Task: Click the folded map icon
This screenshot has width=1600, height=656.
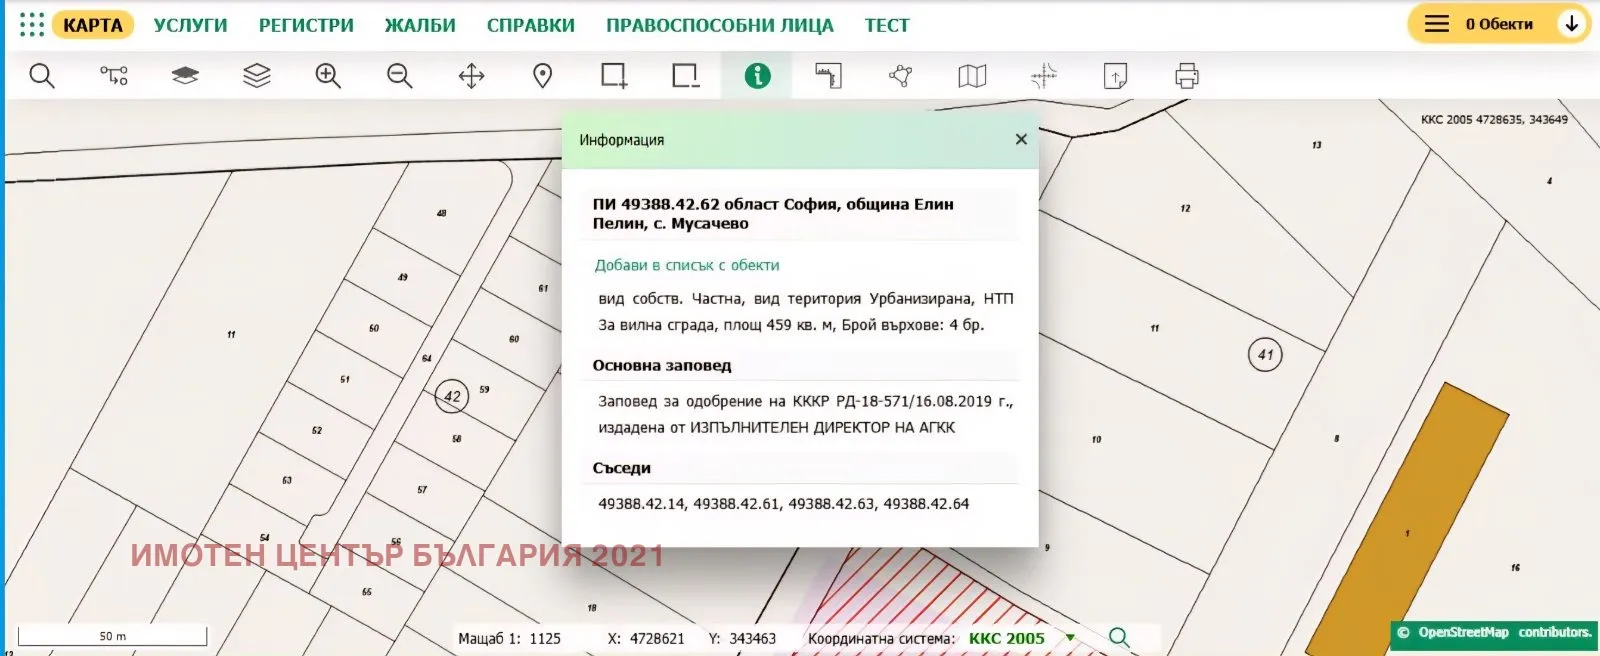Action: pyautogui.click(x=972, y=76)
